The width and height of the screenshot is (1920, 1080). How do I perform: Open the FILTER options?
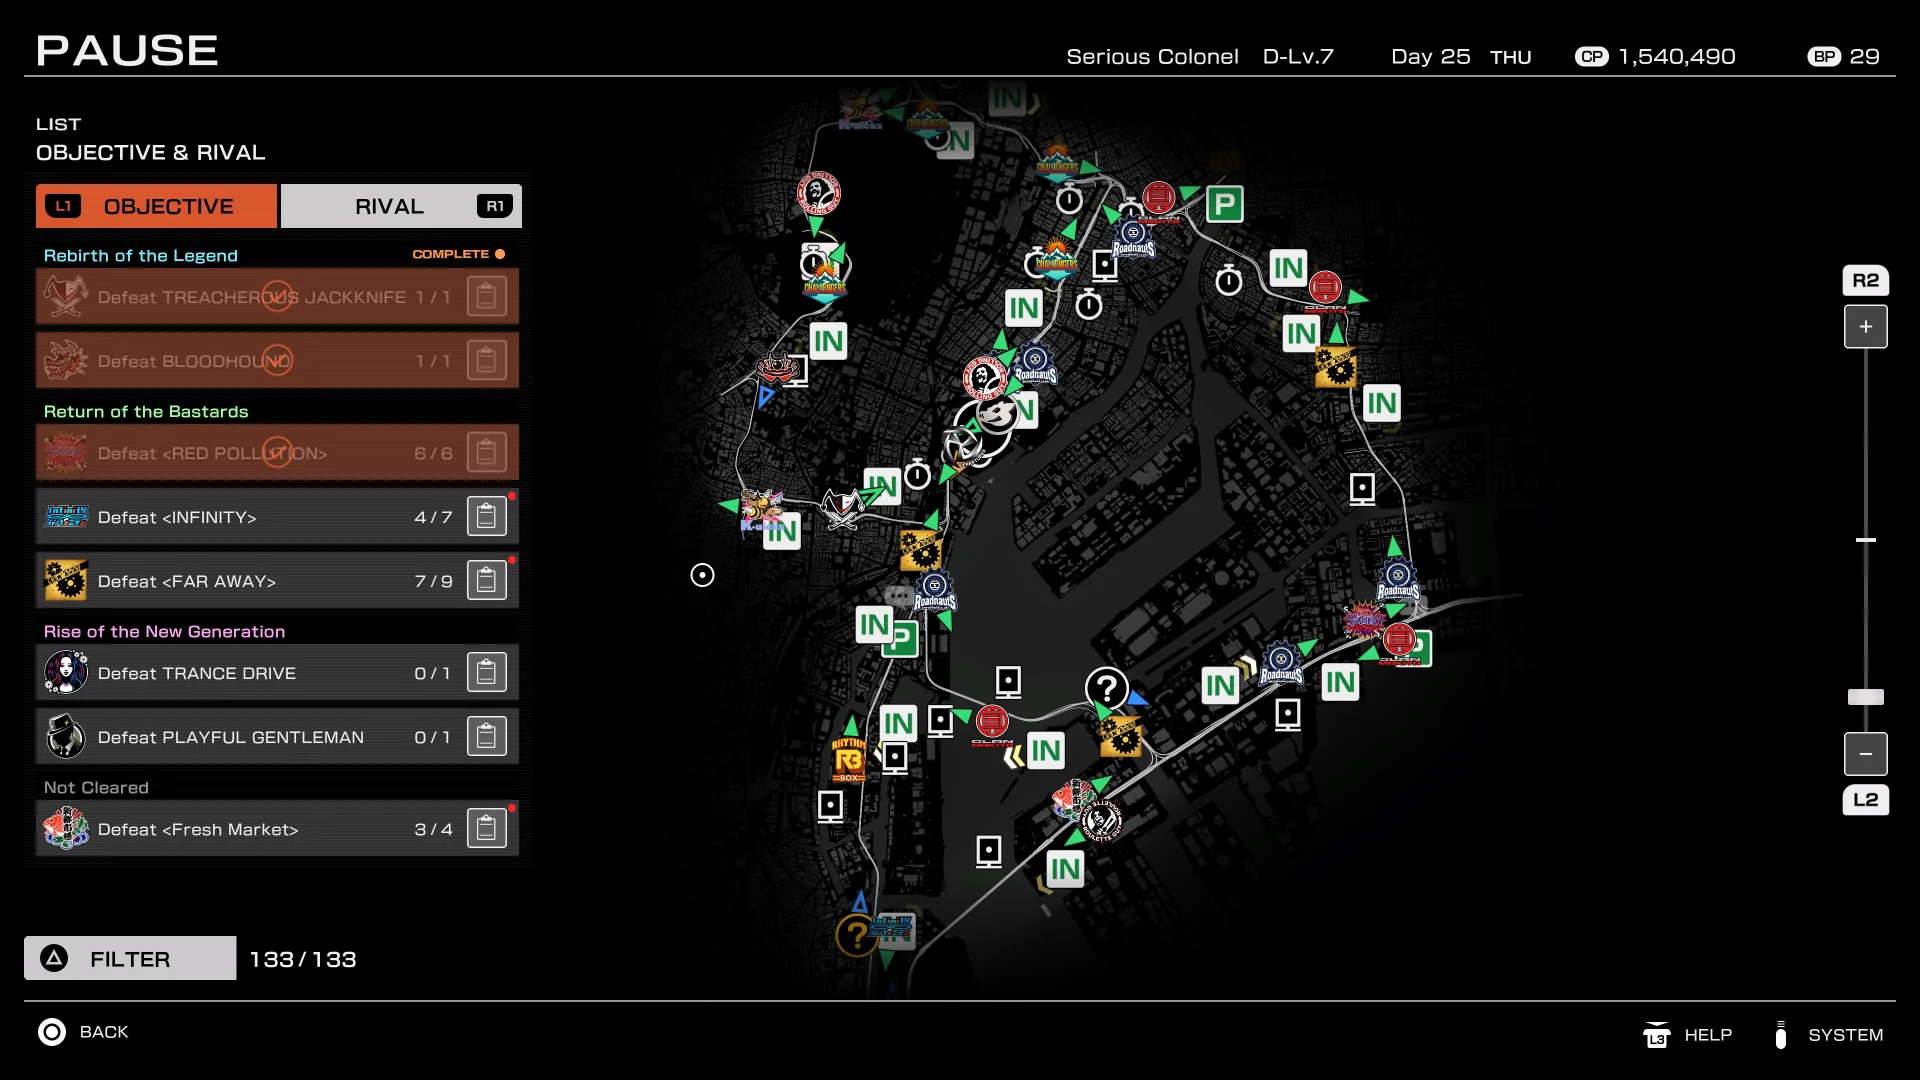pyautogui.click(x=130, y=959)
